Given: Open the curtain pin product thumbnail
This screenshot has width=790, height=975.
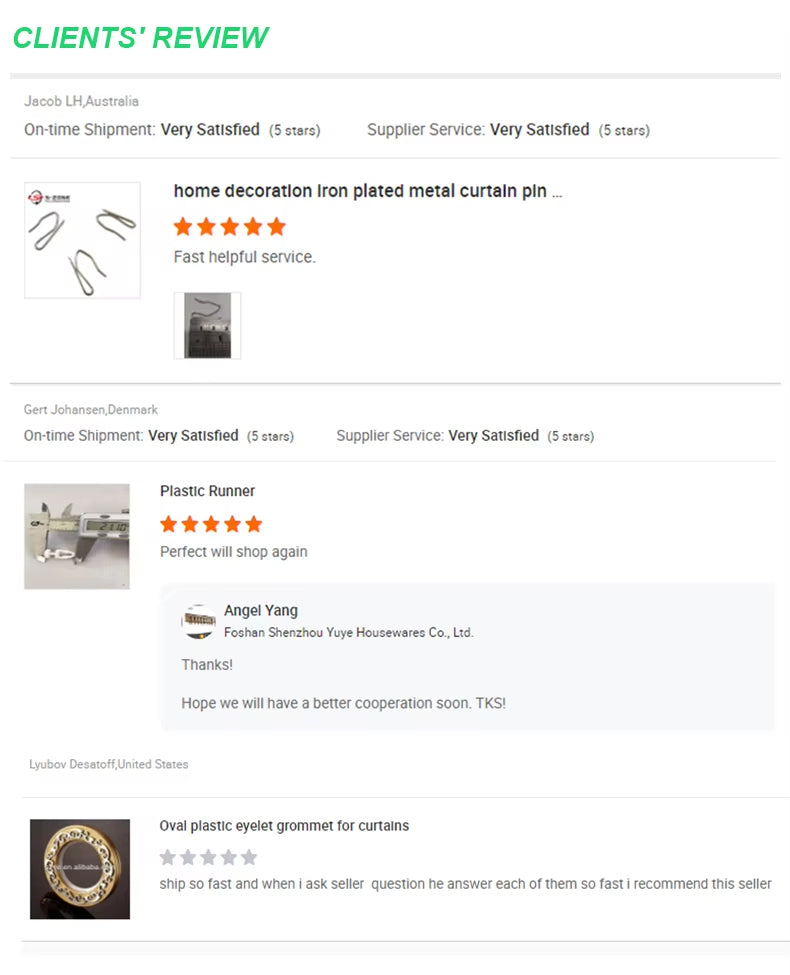Looking at the screenshot, I should click(x=82, y=240).
